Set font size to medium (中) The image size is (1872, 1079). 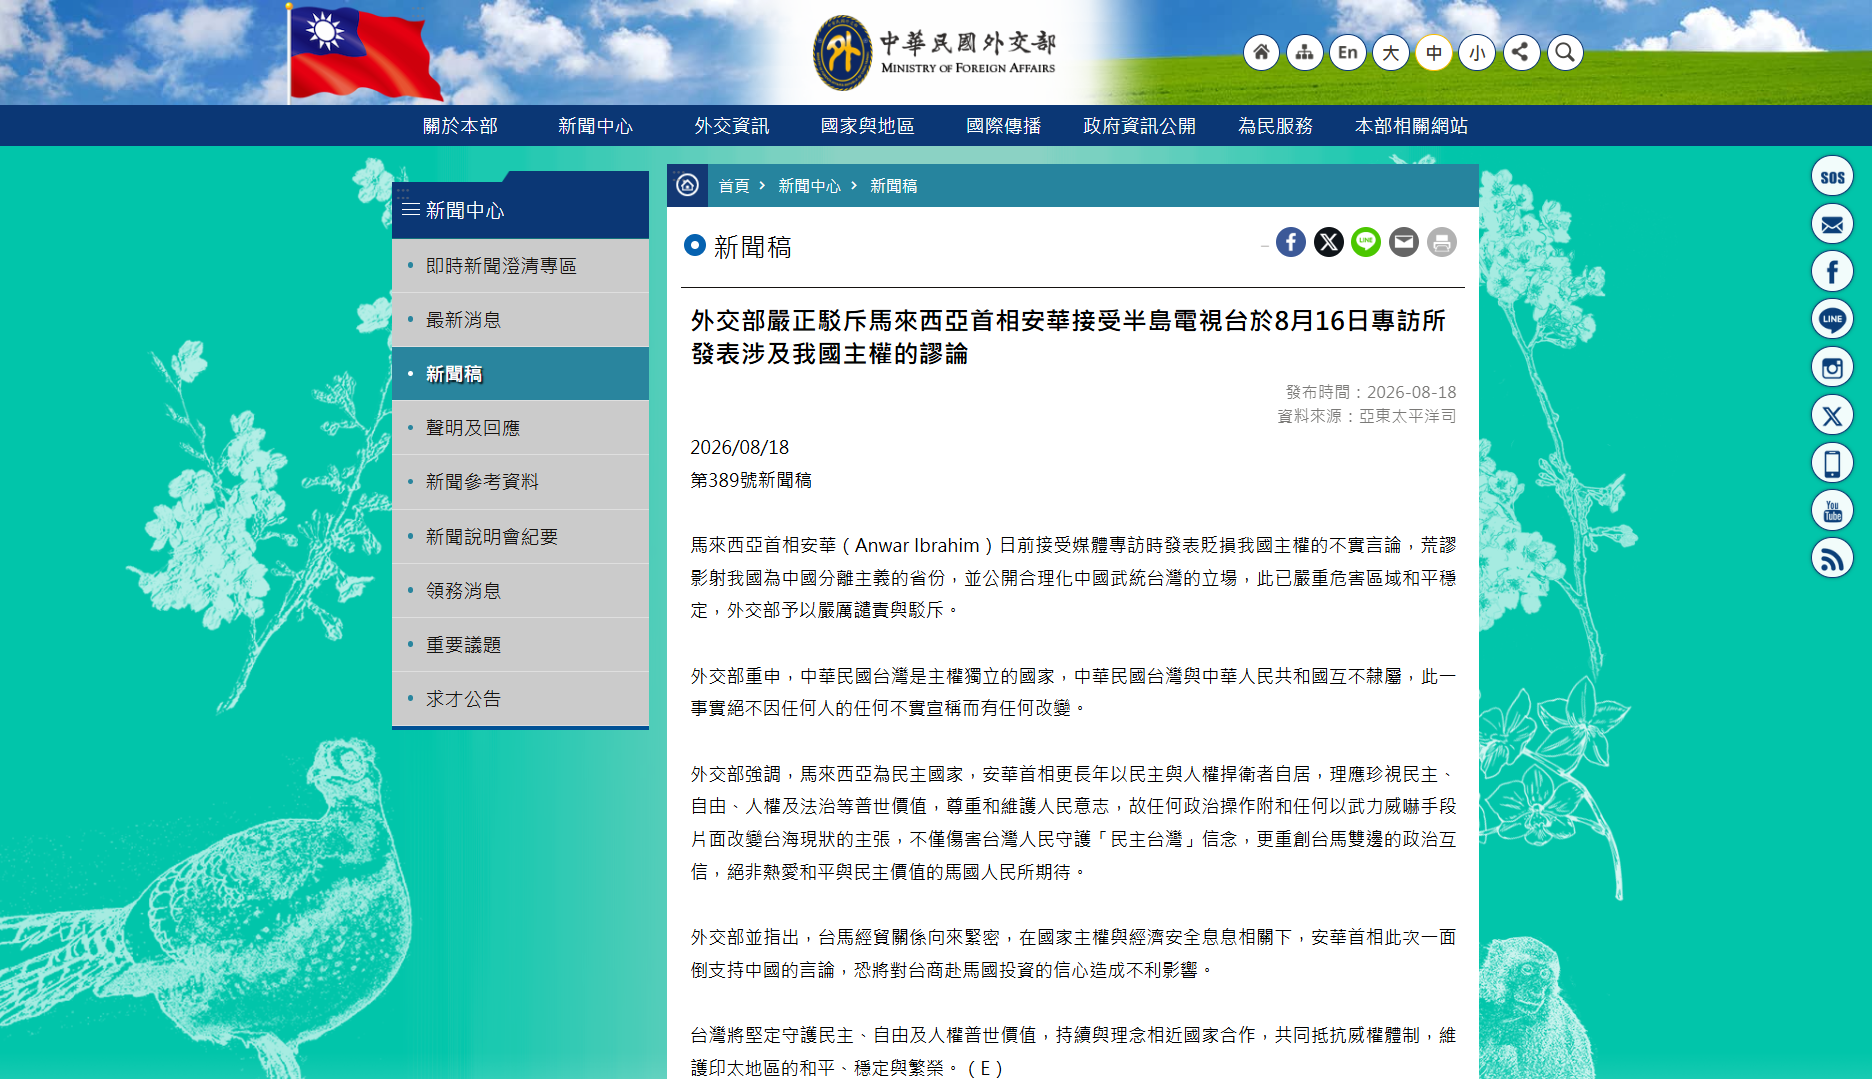(x=1434, y=52)
